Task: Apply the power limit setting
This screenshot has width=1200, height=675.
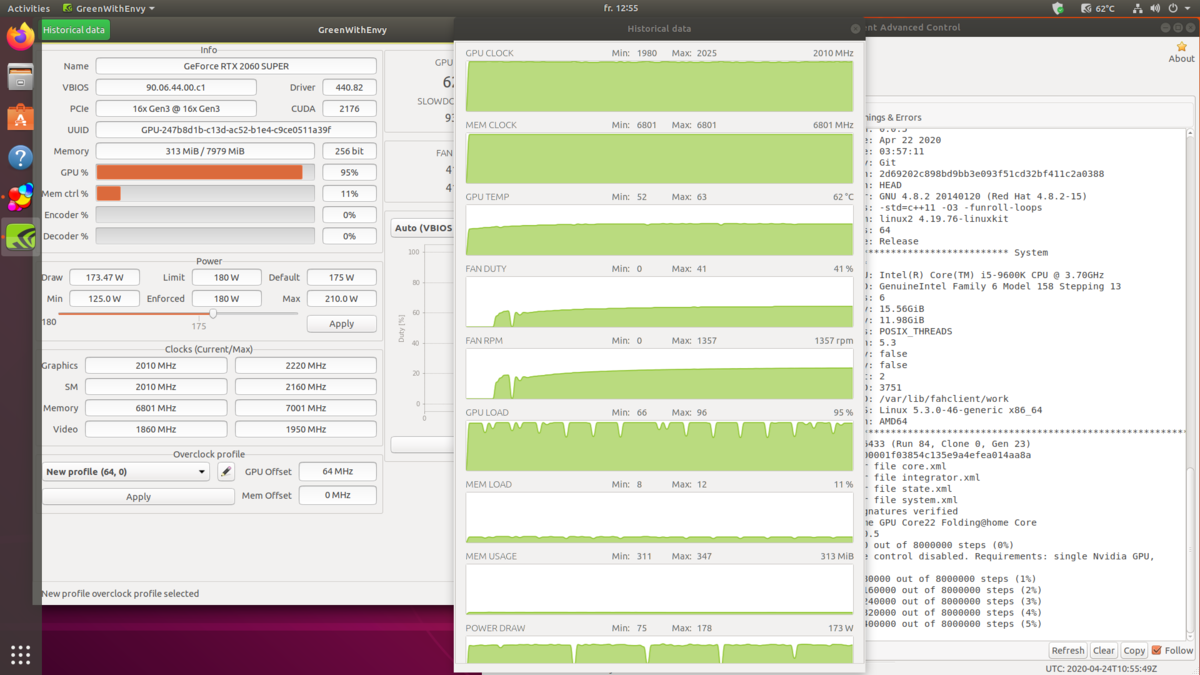Action: click(341, 324)
